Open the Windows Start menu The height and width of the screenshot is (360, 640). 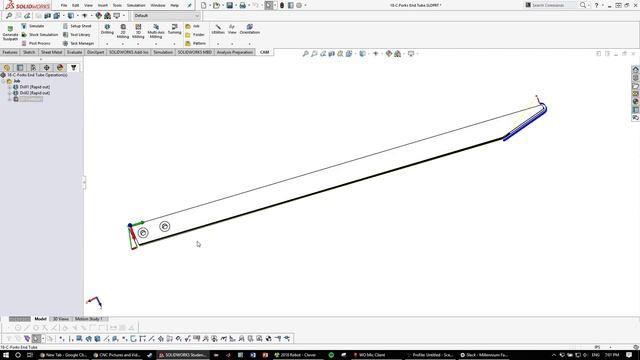(x=6, y=355)
